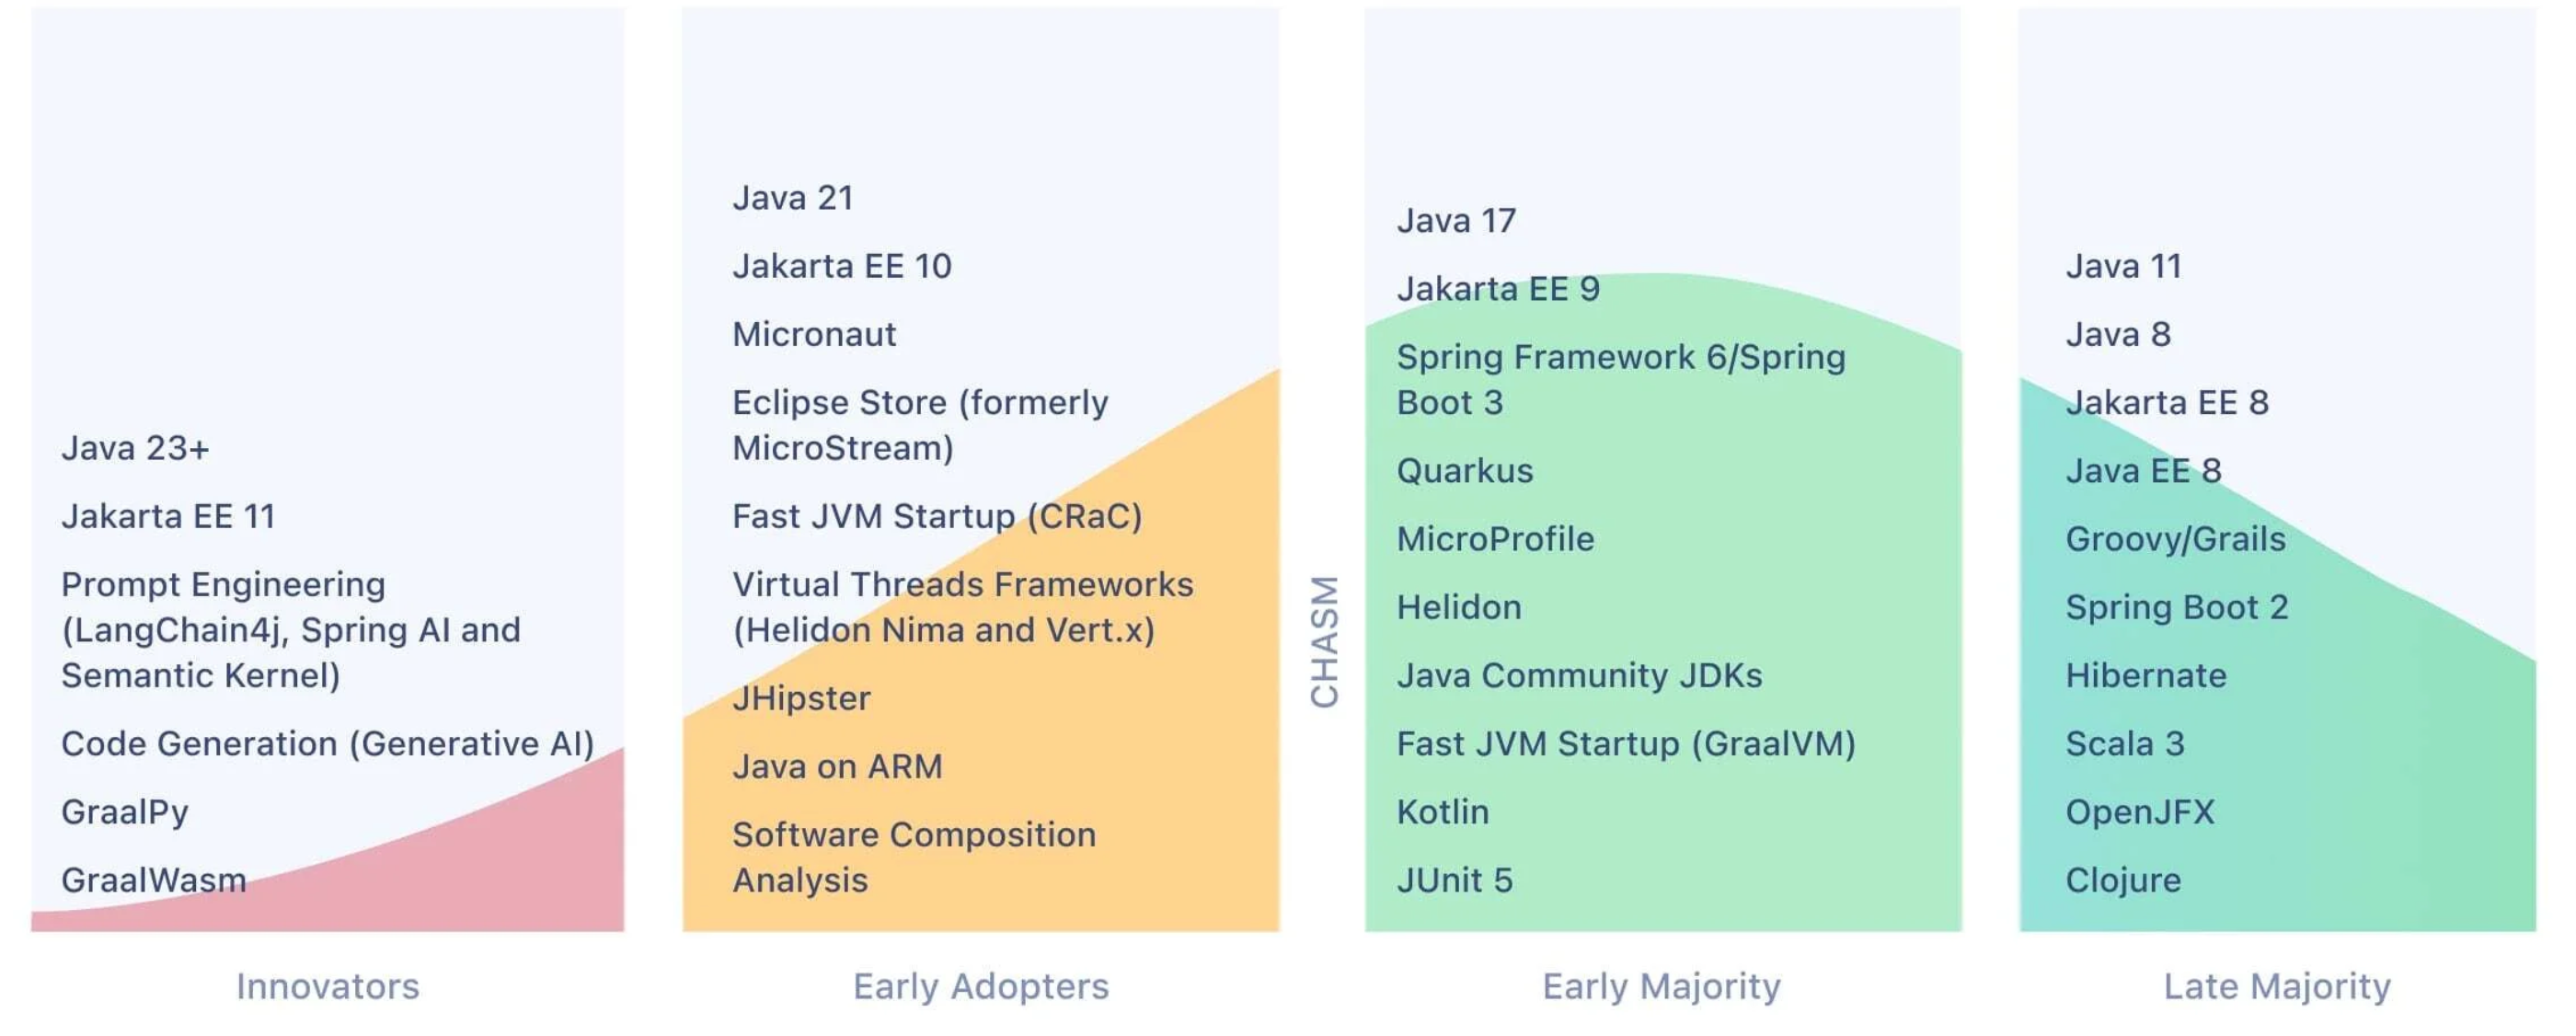
Task: Select the Java on ARM entry
Action: coord(837,766)
